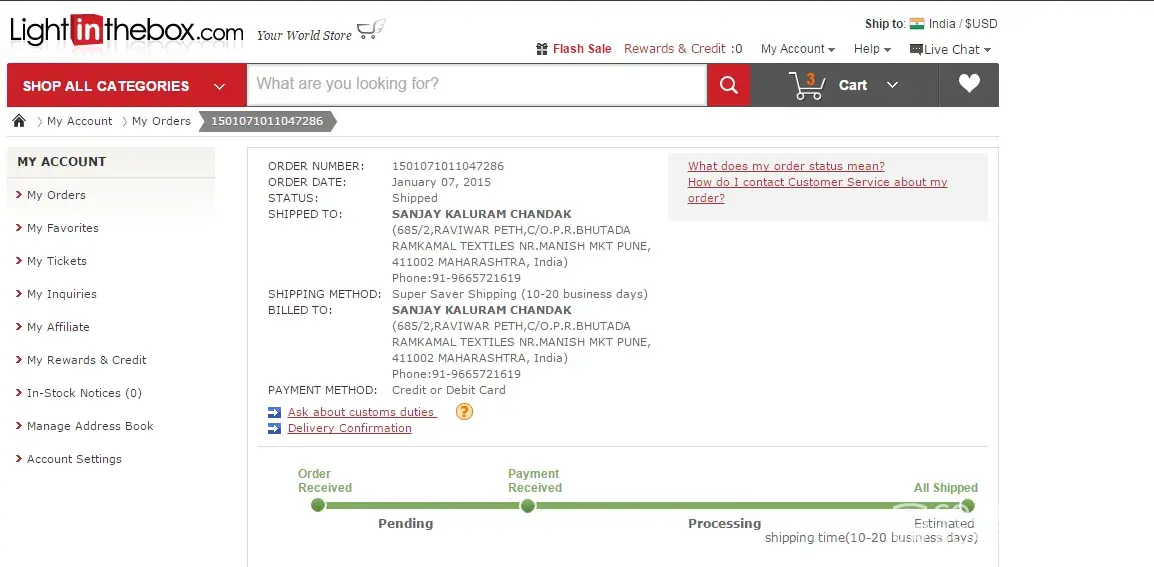Click the 'Pending' stage label
The image size is (1154, 567).
pos(406,524)
